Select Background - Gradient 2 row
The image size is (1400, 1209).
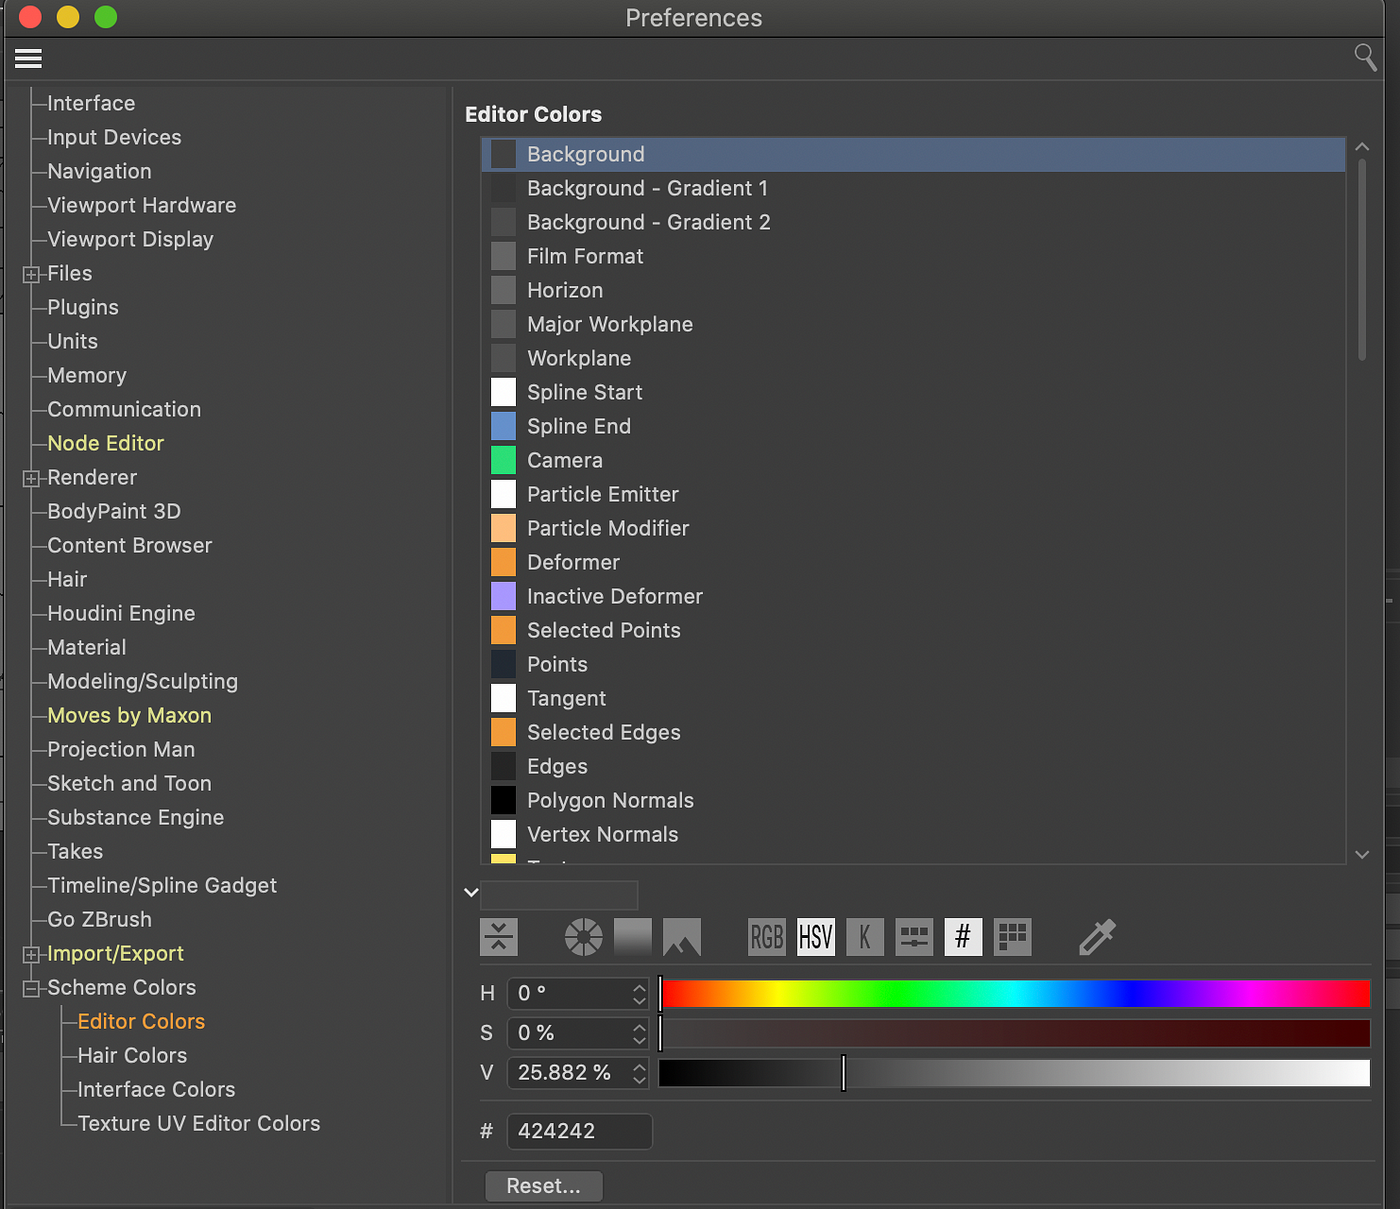[913, 222]
